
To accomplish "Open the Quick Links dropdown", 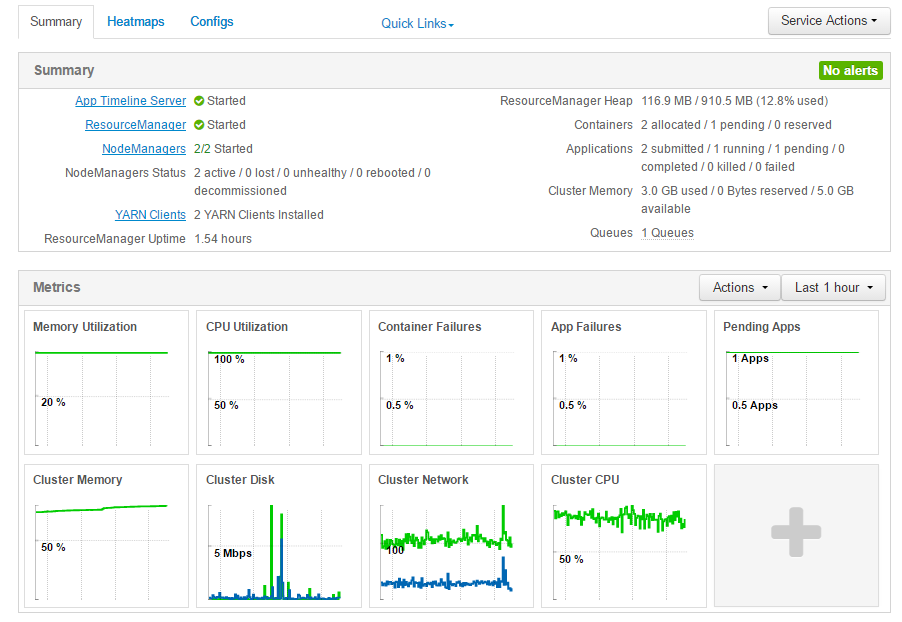I will tap(416, 23).
